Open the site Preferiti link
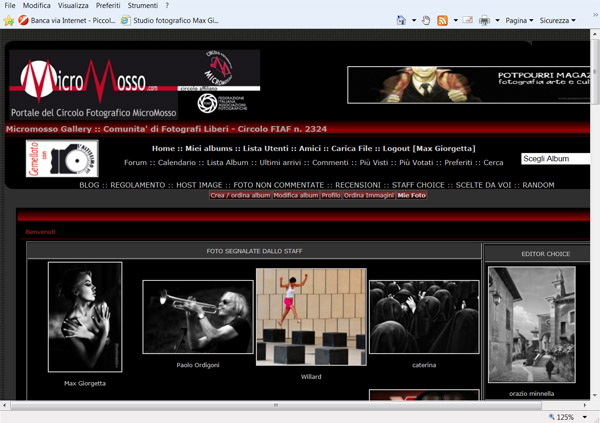Screen dimensions: 600x423 coord(458,163)
